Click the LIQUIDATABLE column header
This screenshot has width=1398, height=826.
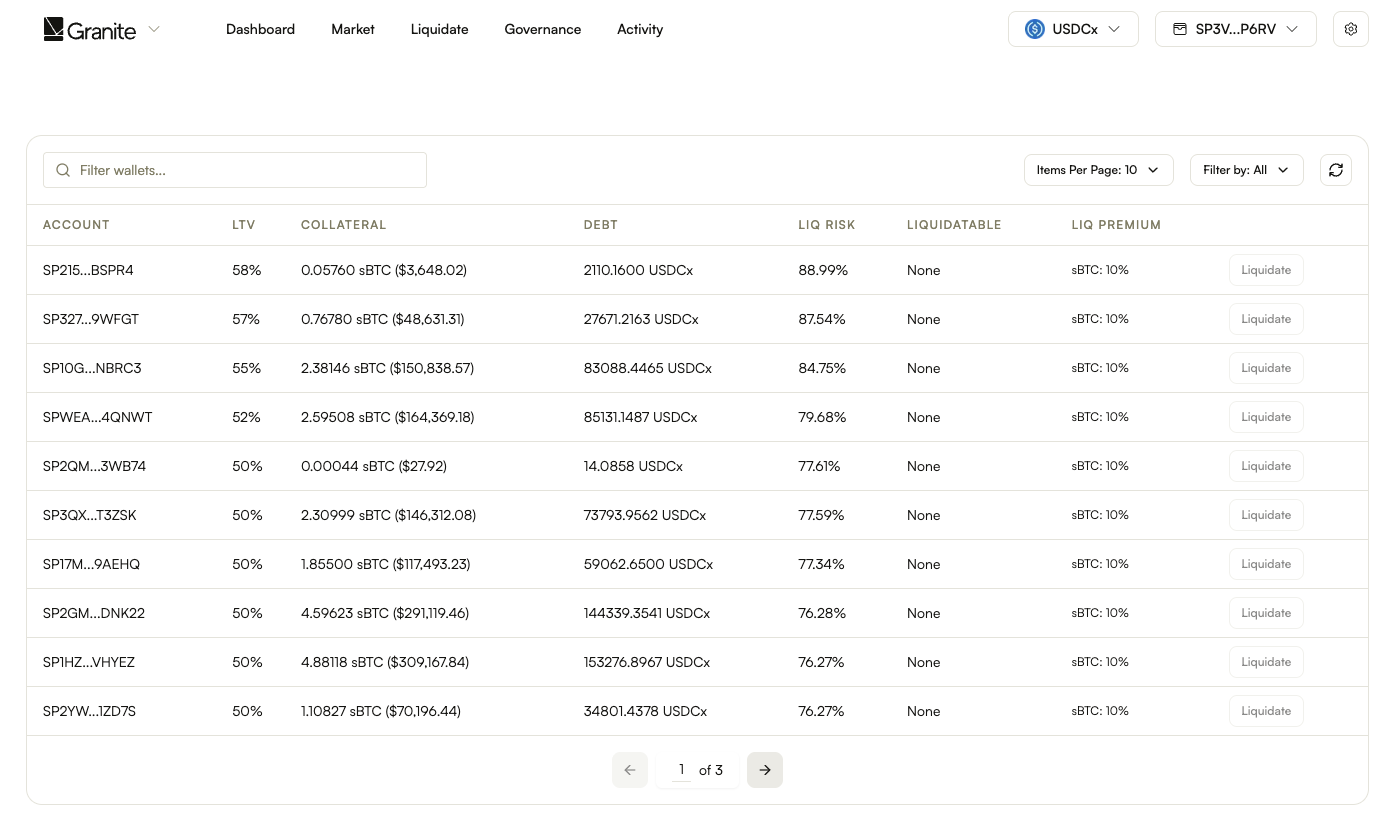[x=954, y=225]
